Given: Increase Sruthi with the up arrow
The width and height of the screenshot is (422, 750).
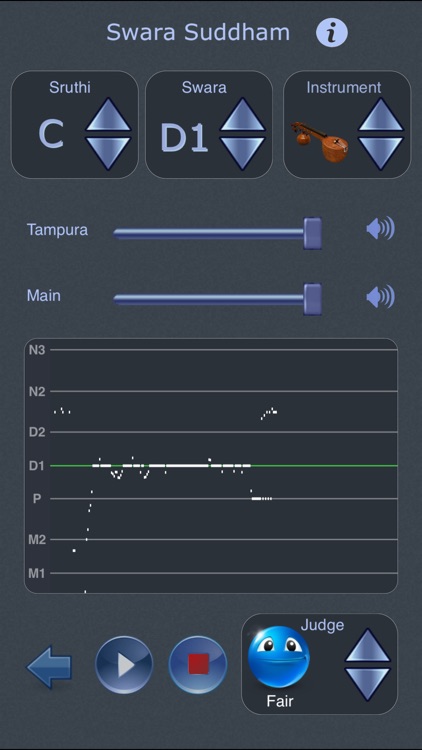Looking at the screenshot, I should pos(108,115).
